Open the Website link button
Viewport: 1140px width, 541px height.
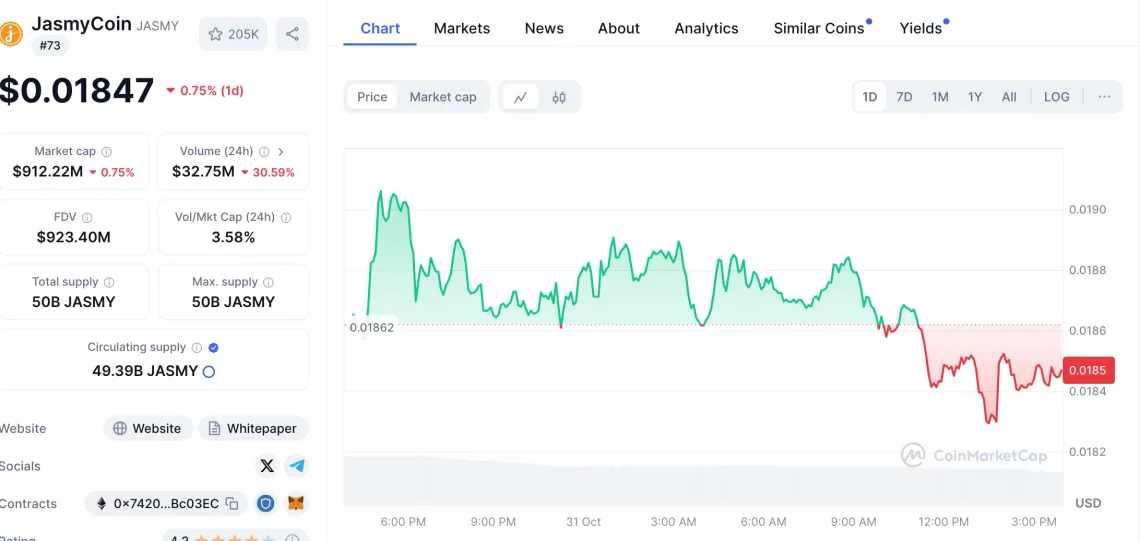coord(148,428)
